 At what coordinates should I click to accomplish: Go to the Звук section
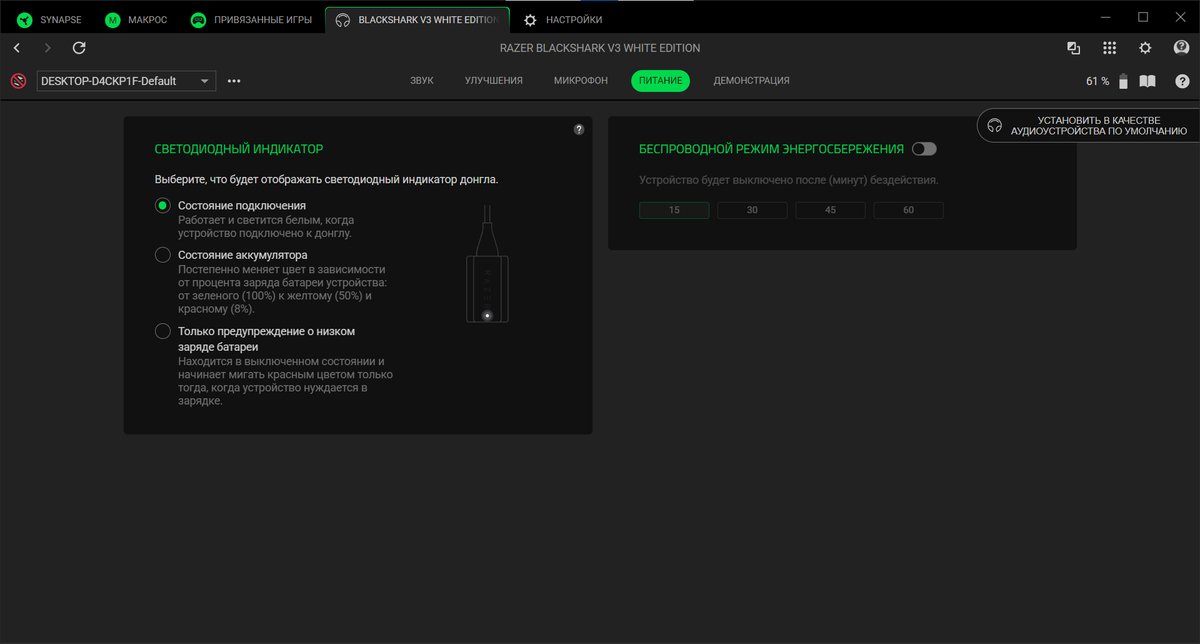(422, 80)
